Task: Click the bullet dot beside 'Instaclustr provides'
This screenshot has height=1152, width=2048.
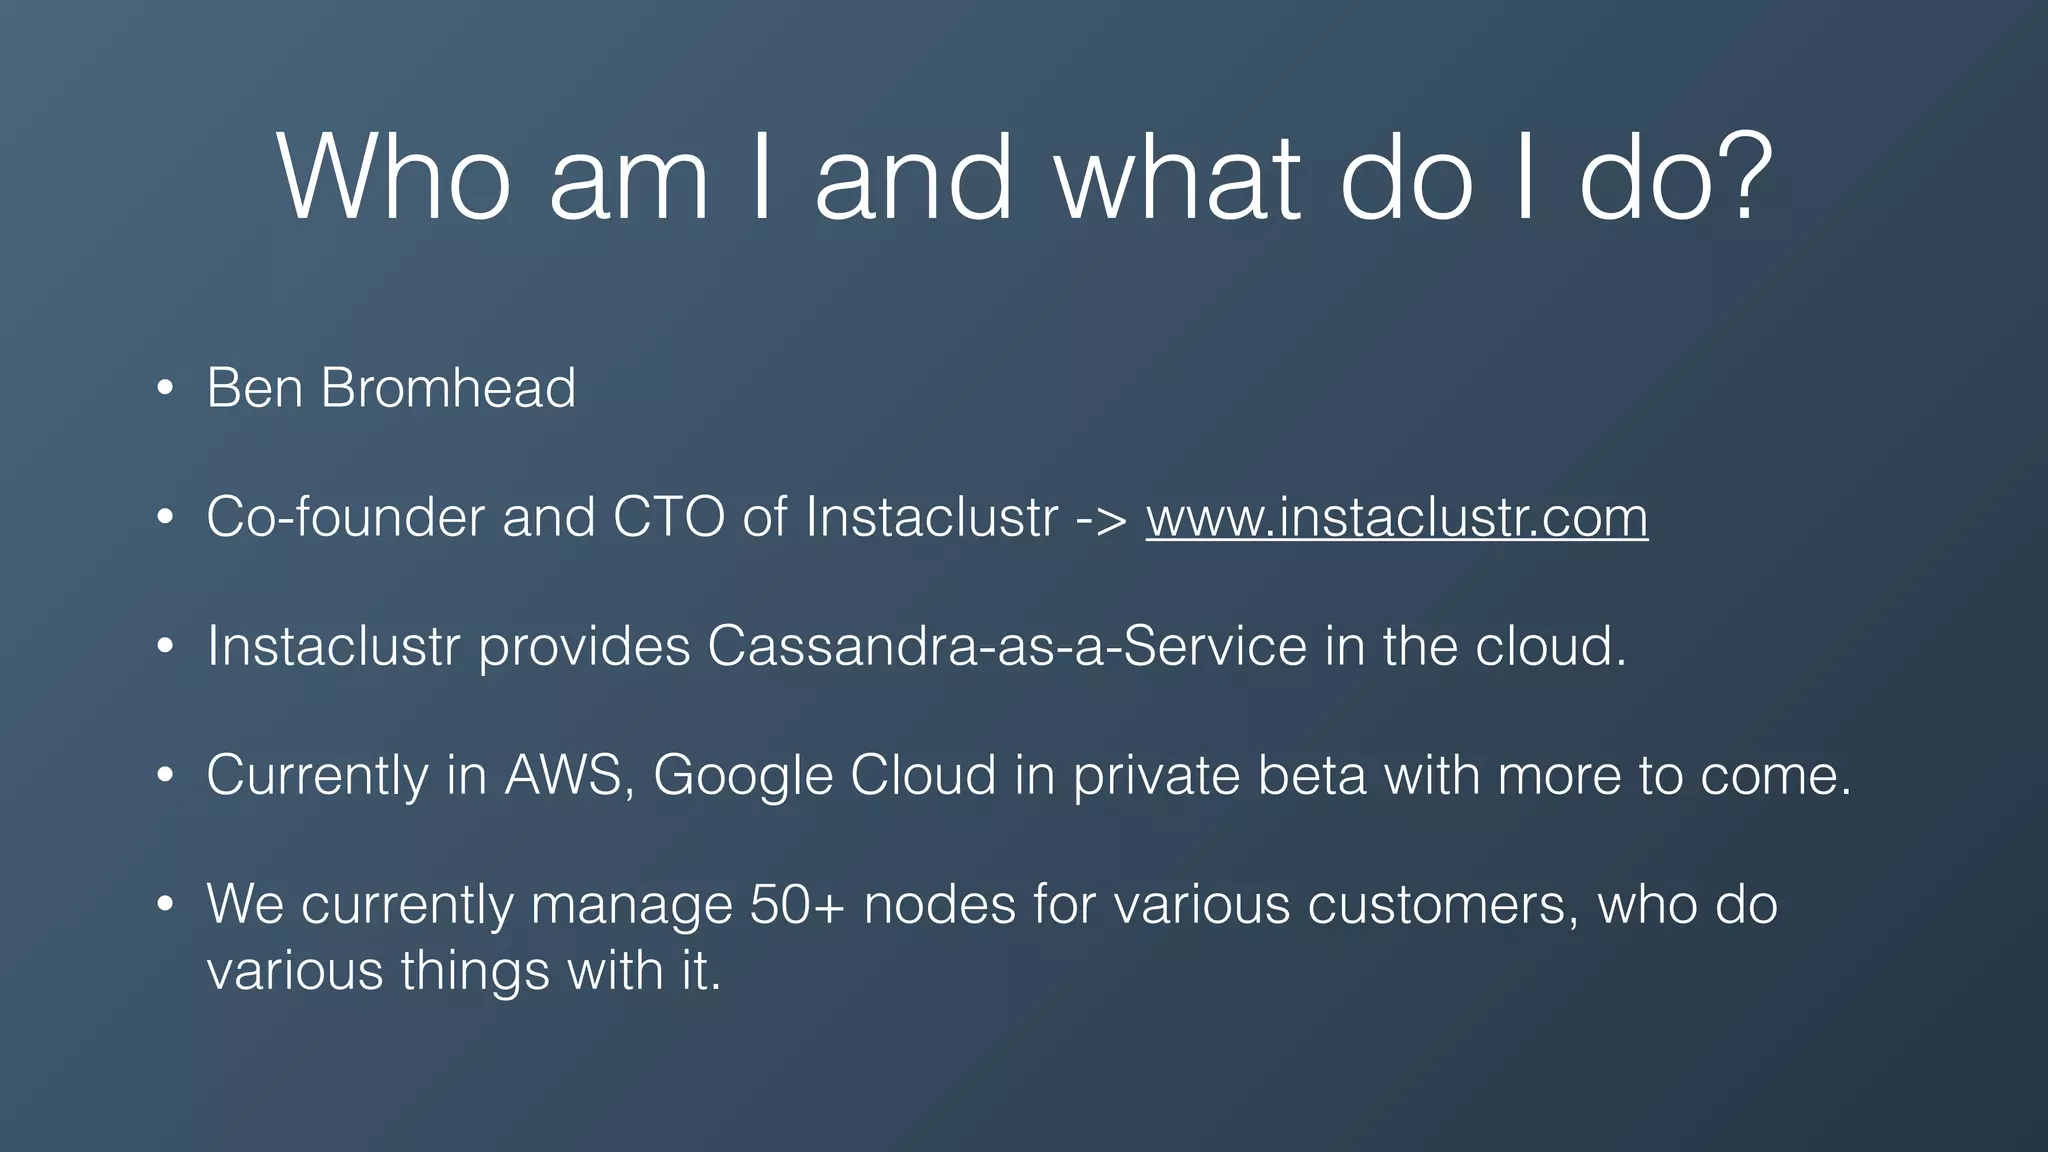Action: click(166, 646)
